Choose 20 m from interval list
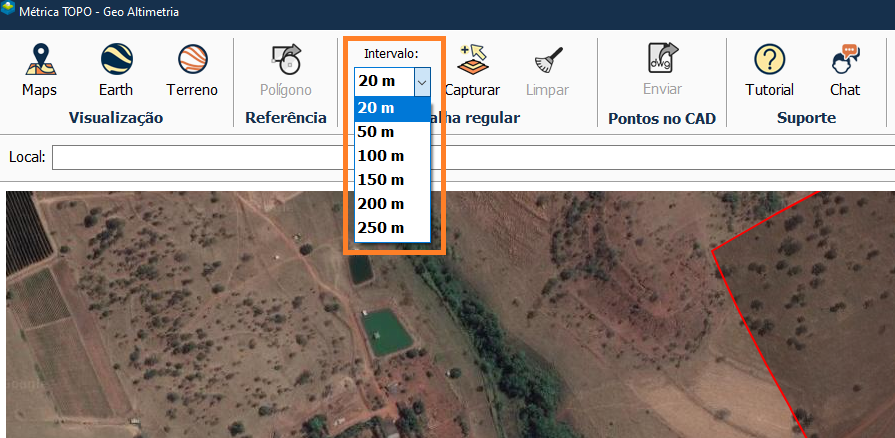This screenshot has width=895, height=438. click(392, 108)
